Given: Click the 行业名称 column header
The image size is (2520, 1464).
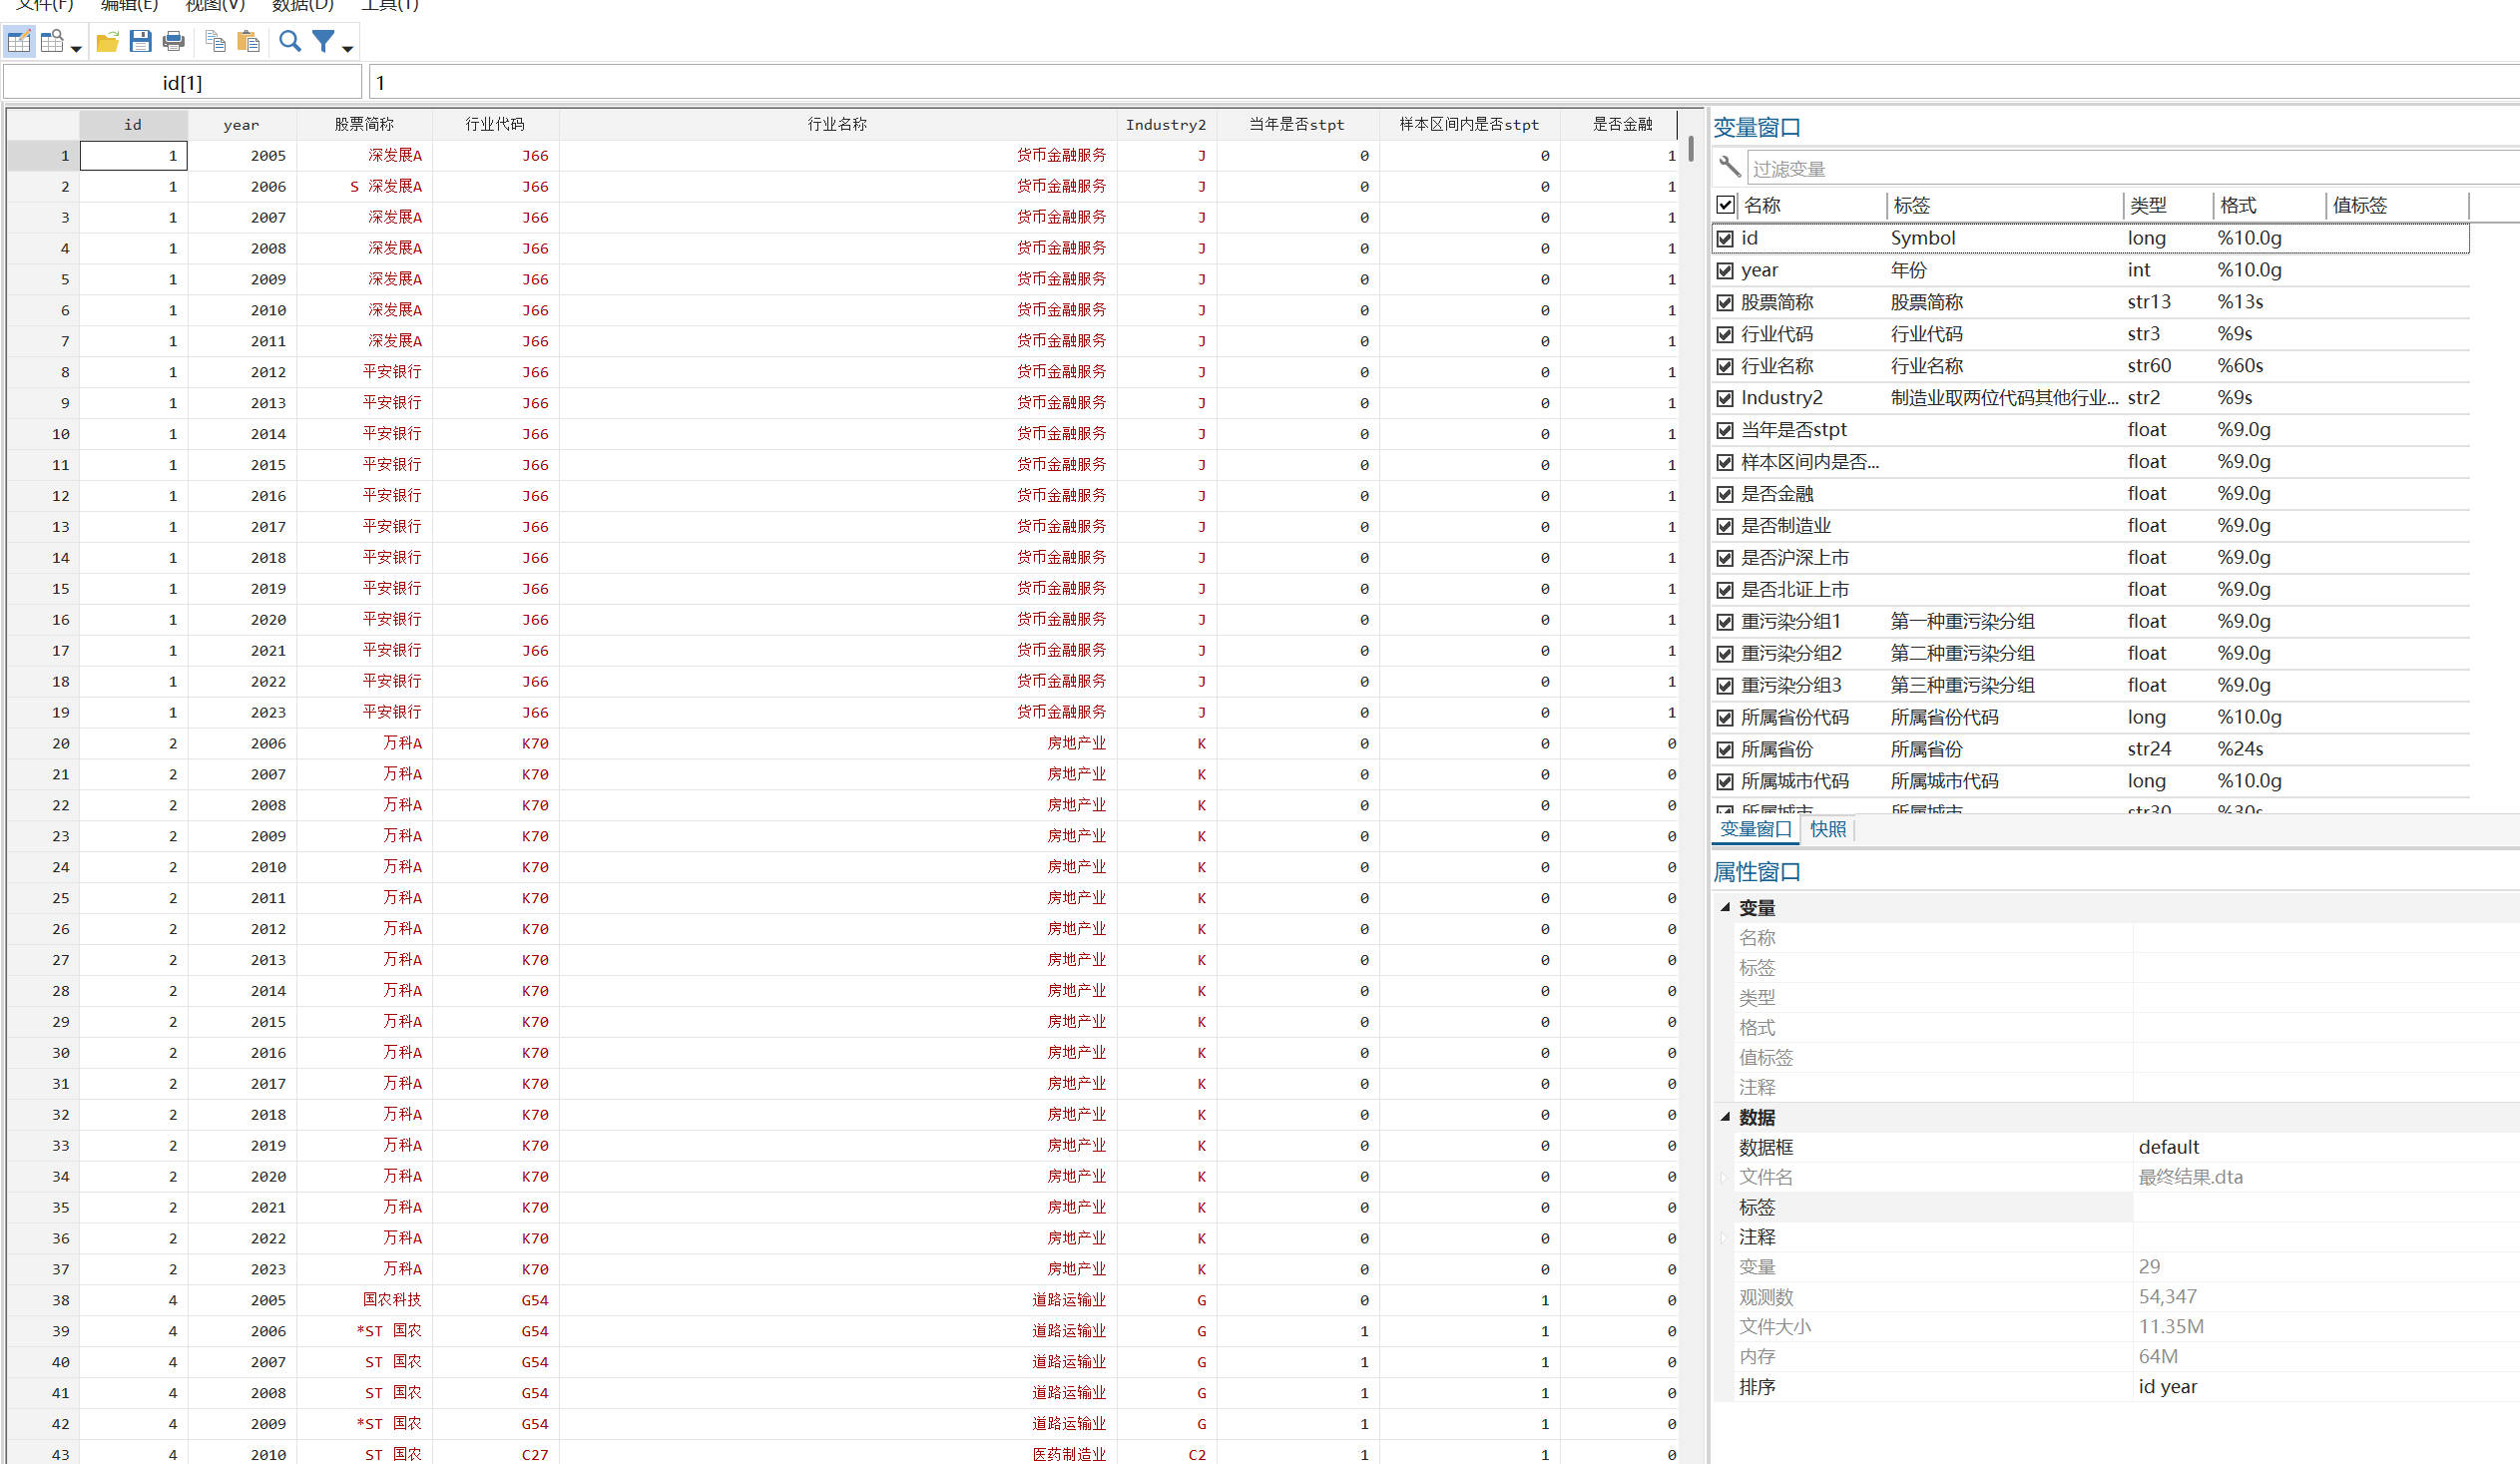Looking at the screenshot, I should (x=837, y=124).
